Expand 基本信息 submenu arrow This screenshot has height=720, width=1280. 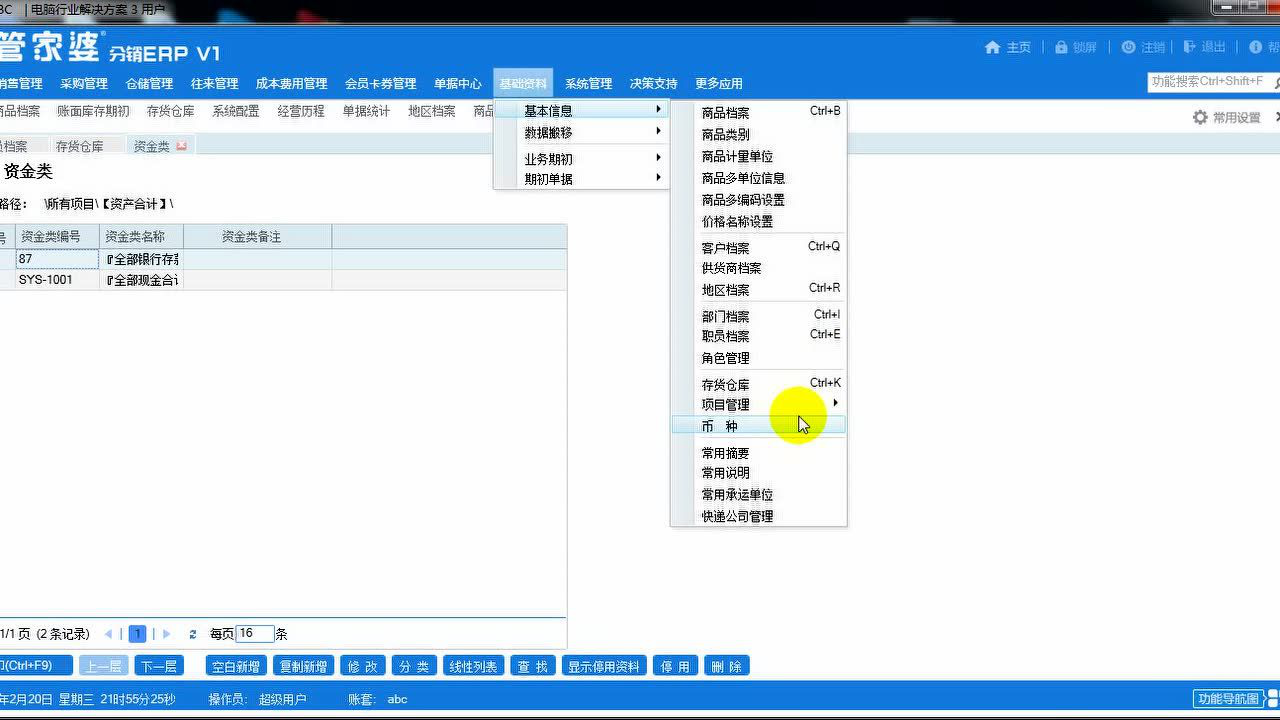pyautogui.click(x=658, y=110)
